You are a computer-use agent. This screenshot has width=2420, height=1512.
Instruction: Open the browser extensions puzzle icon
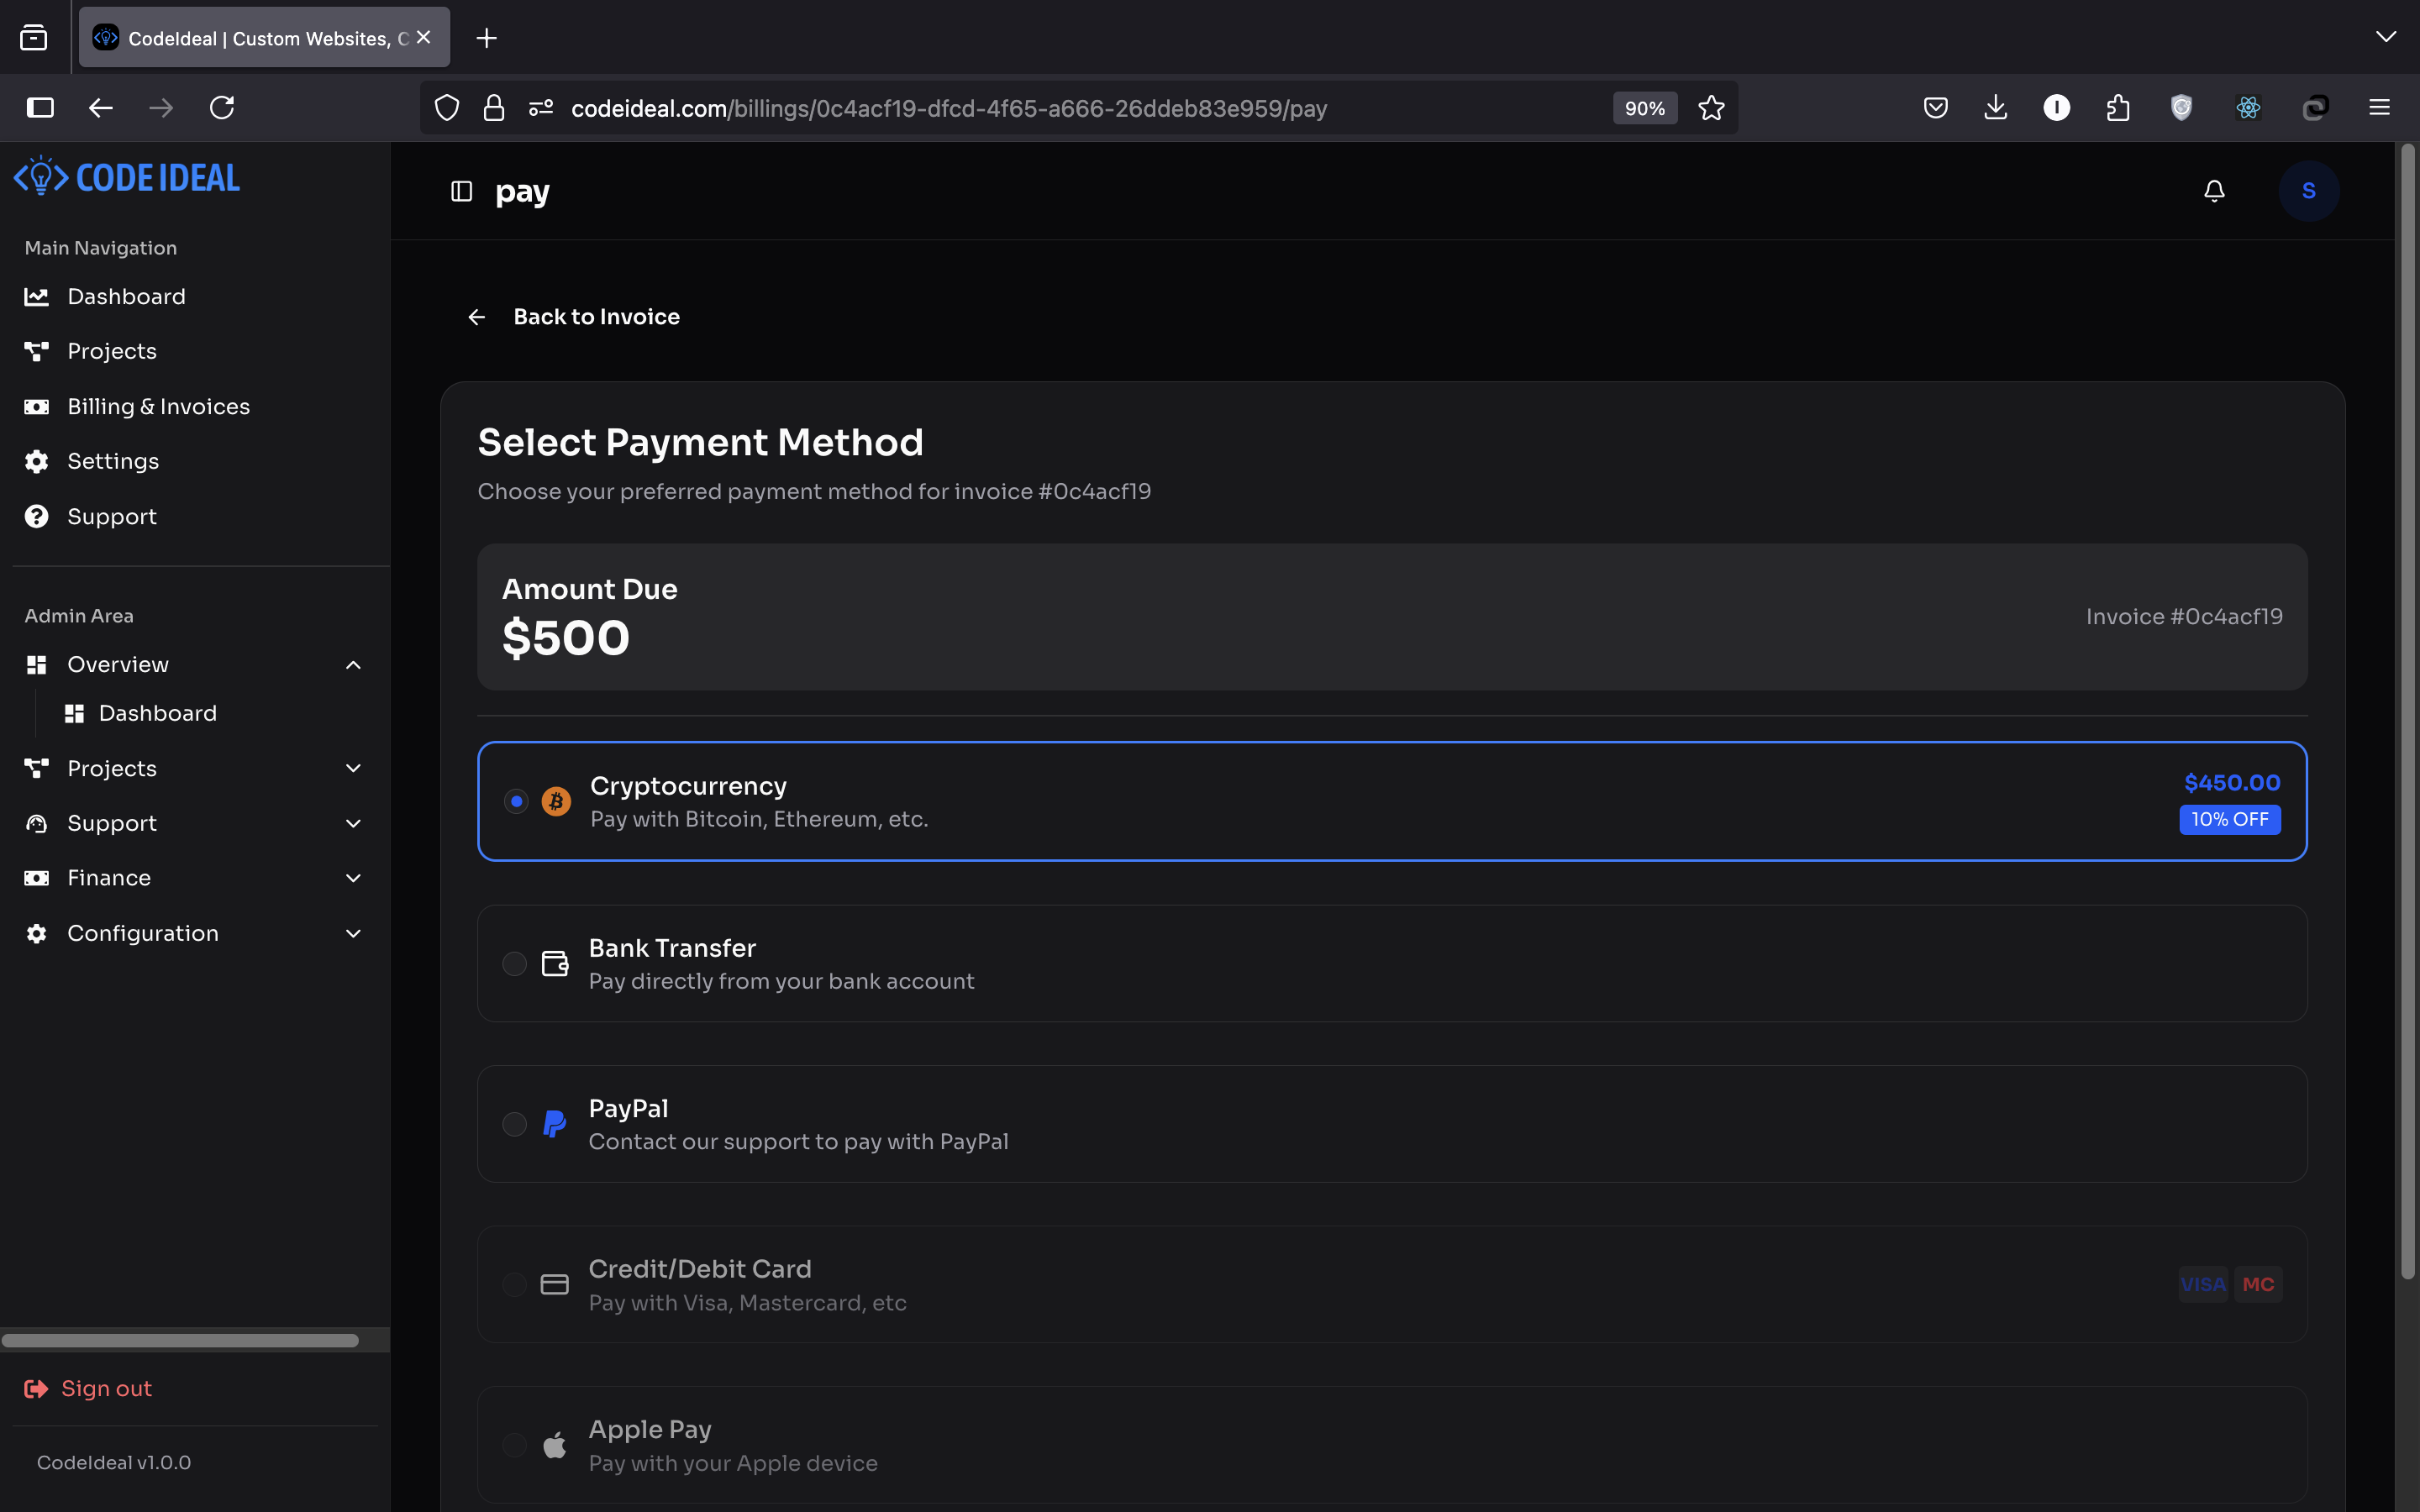(x=2117, y=108)
